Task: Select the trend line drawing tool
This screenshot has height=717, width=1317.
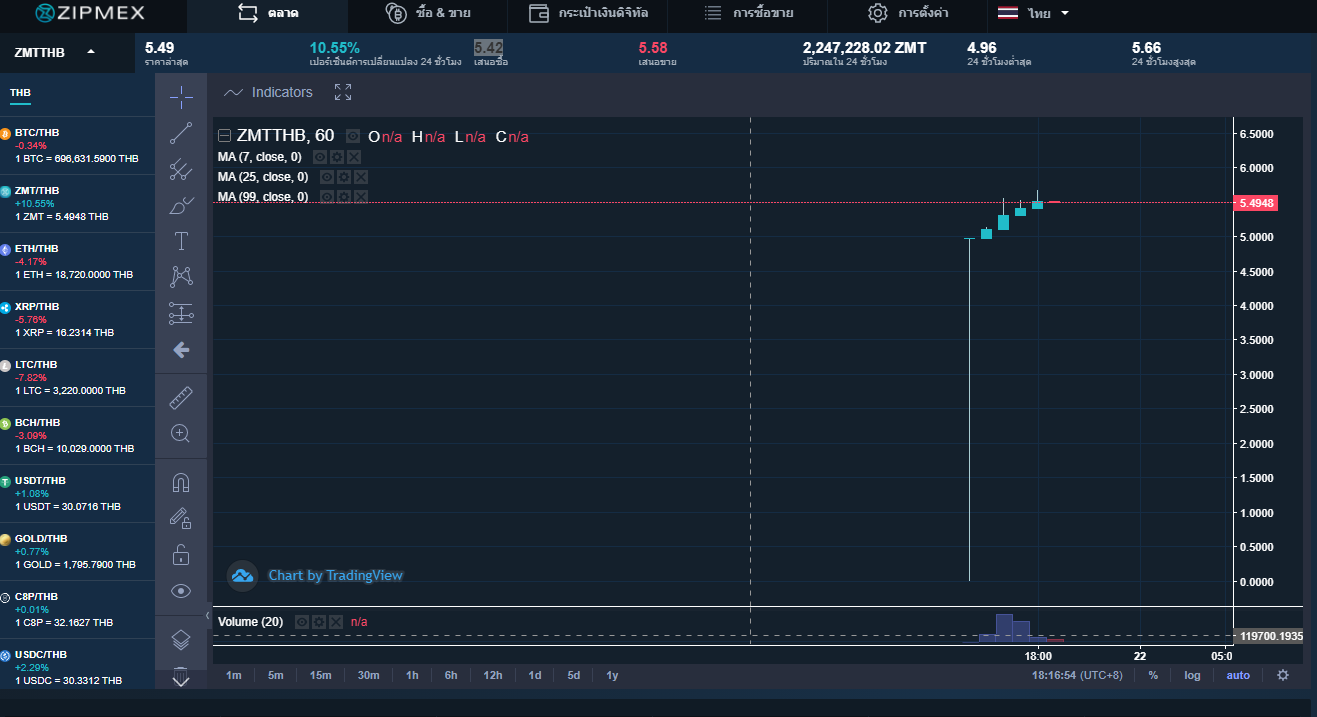Action: tap(181, 132)
